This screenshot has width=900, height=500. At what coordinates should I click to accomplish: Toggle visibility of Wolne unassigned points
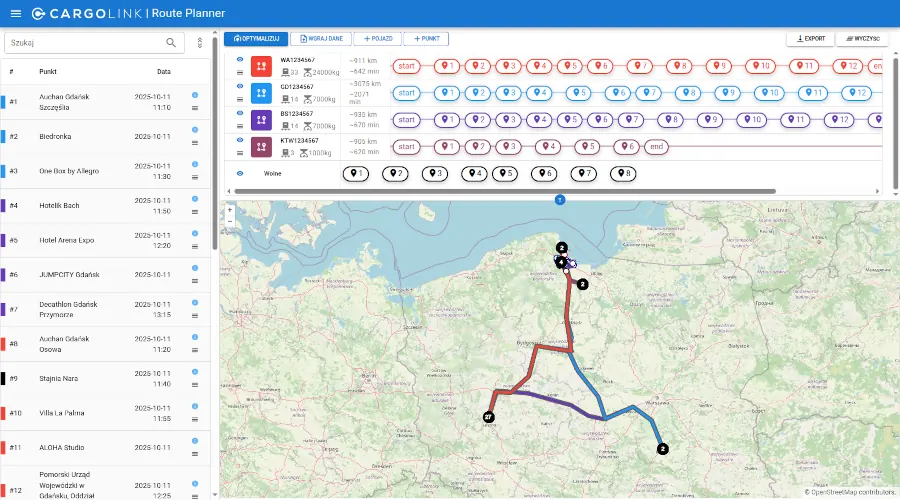(240, 174)
